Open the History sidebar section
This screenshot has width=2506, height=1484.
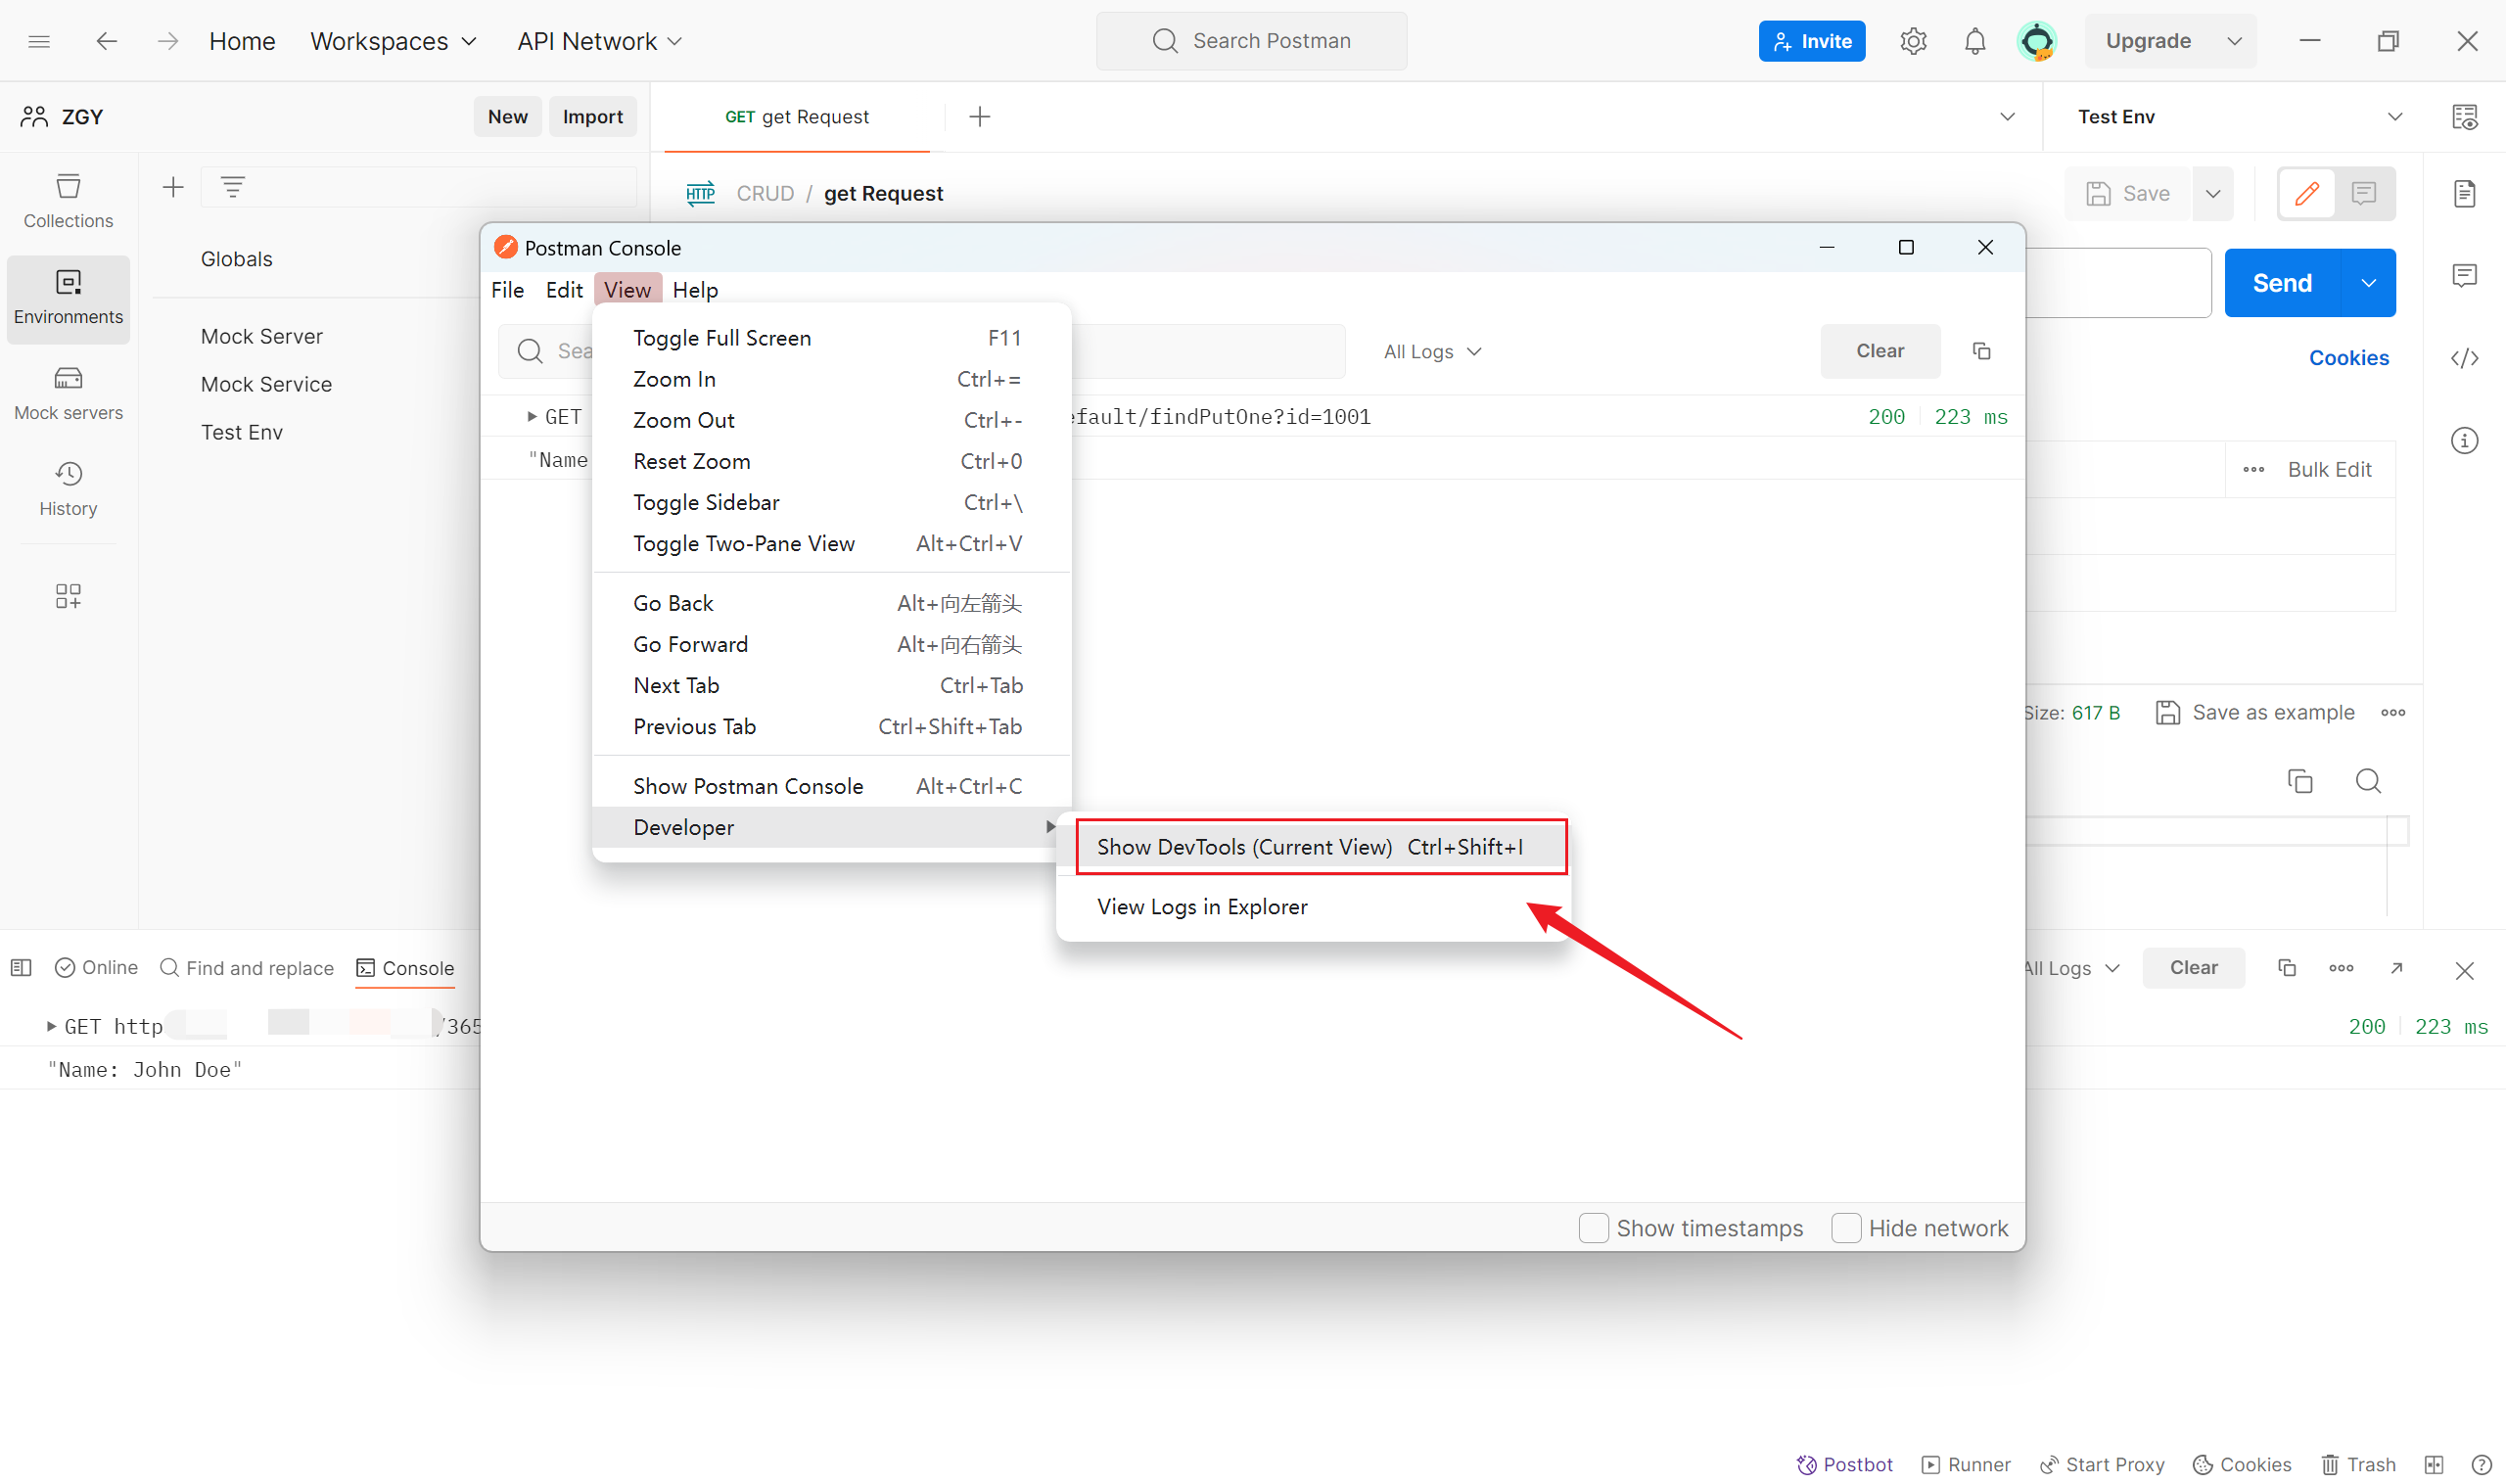[x=68, y=489]
